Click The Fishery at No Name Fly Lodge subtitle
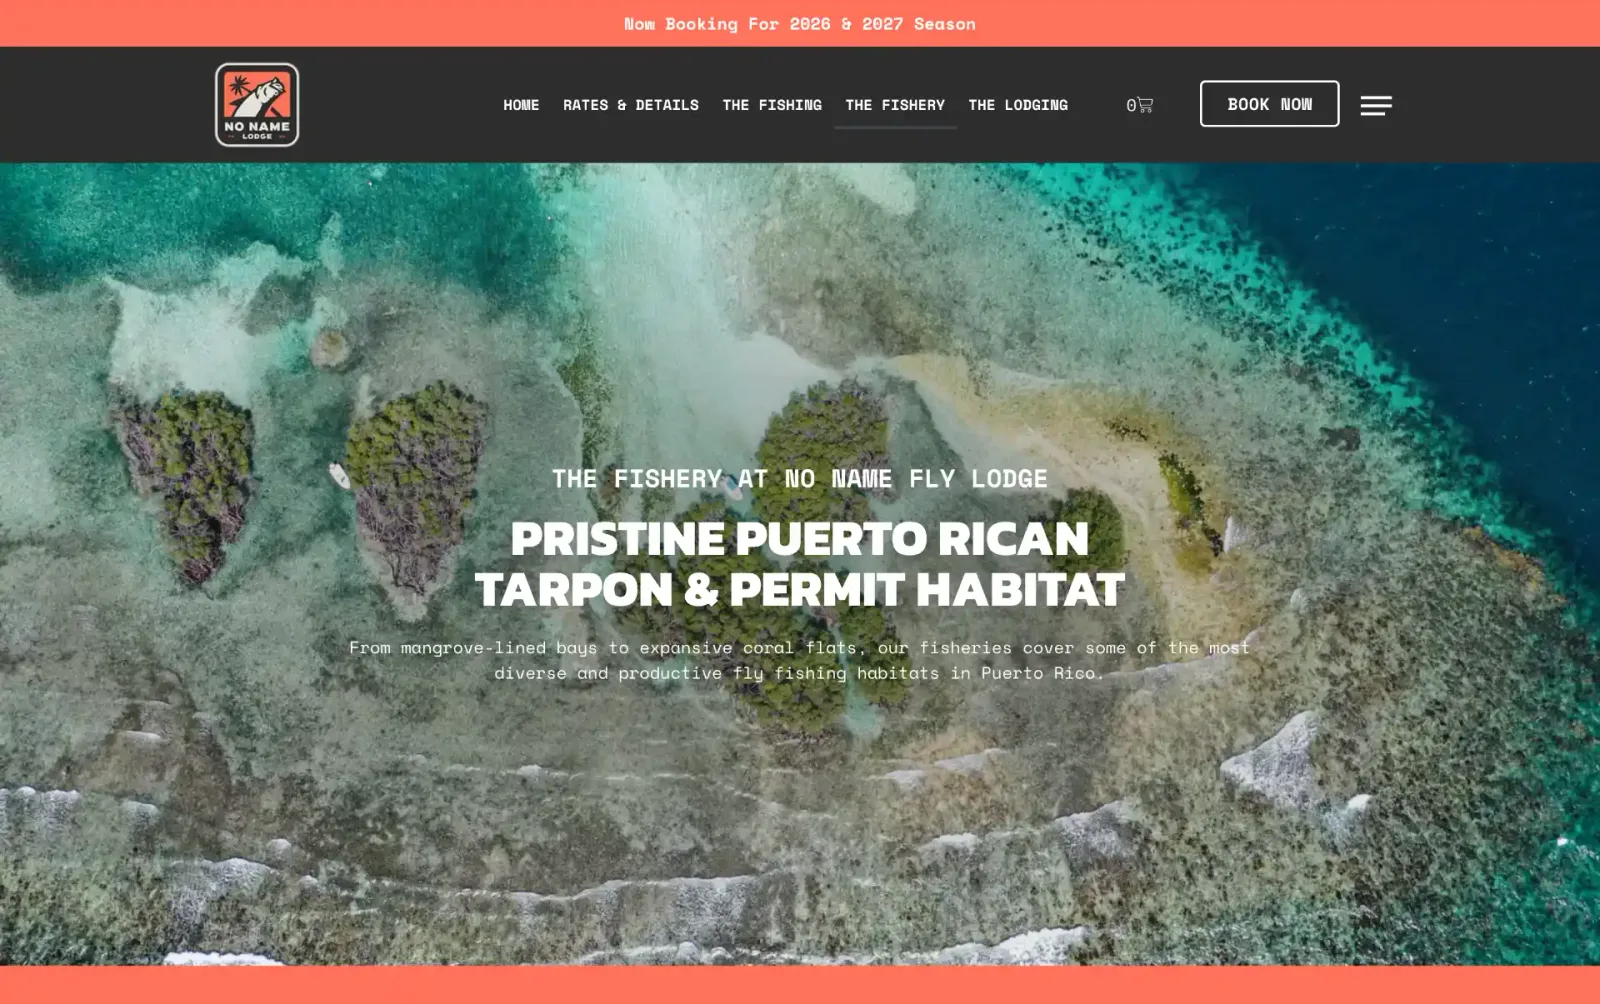 [x=800, y=479]
